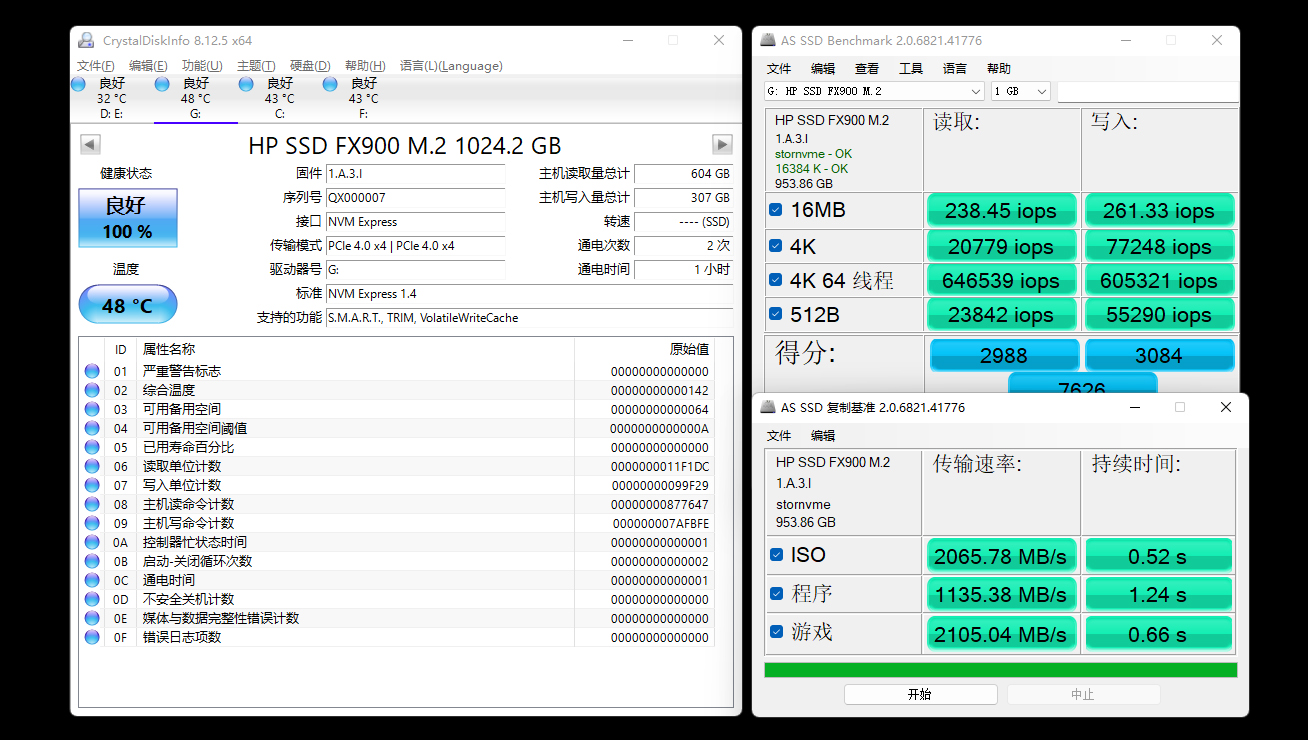Image resolution: width=1308 pixels, height=740 pixels.
Task: Click the ISO transfer rate 2065.78 MB/s
Action: tap(1000, 556)
